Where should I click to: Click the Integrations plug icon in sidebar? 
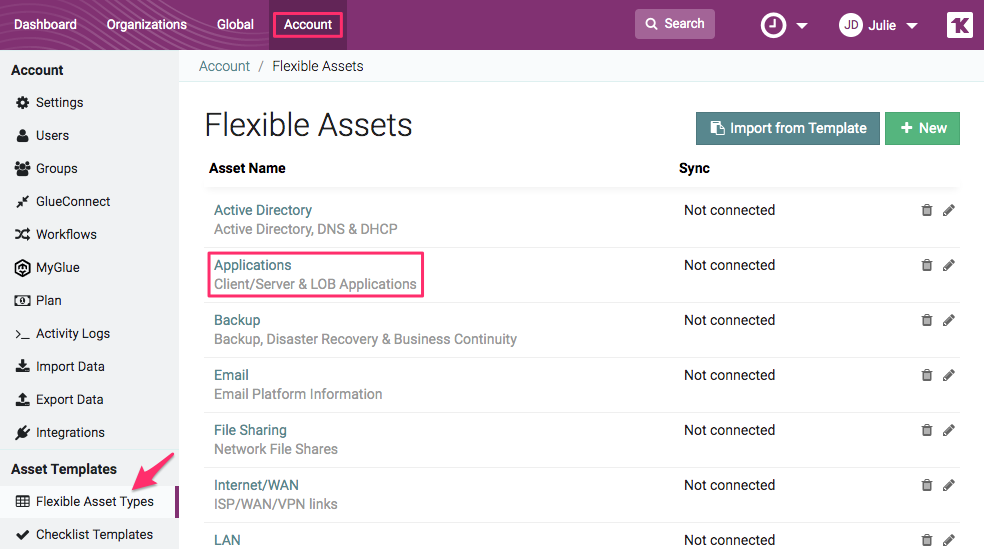click(x=23, y=432)
